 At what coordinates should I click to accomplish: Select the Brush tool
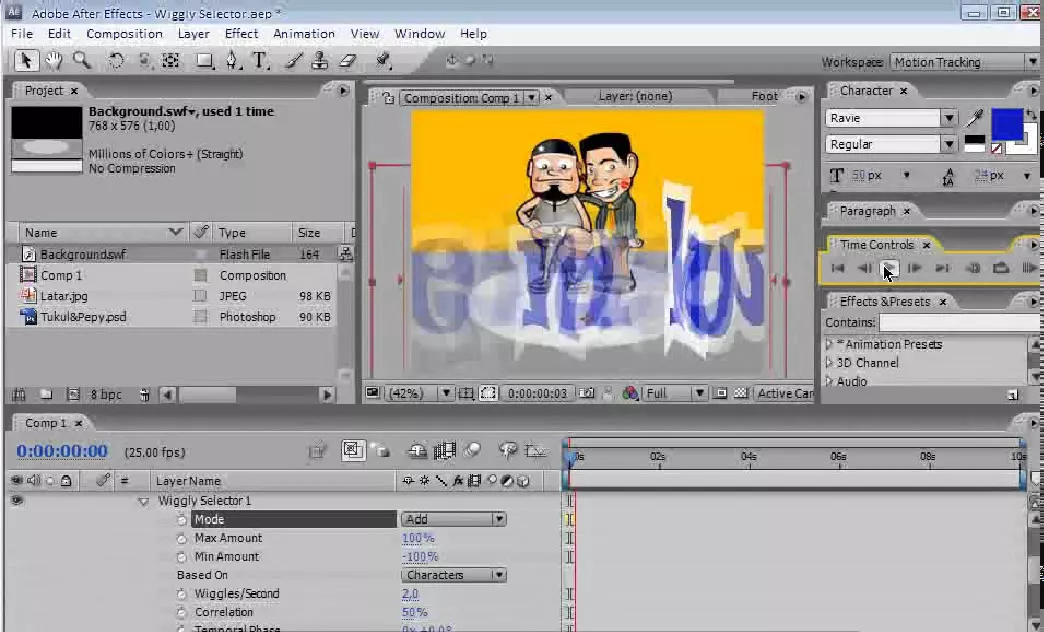(x=294, y=61)
